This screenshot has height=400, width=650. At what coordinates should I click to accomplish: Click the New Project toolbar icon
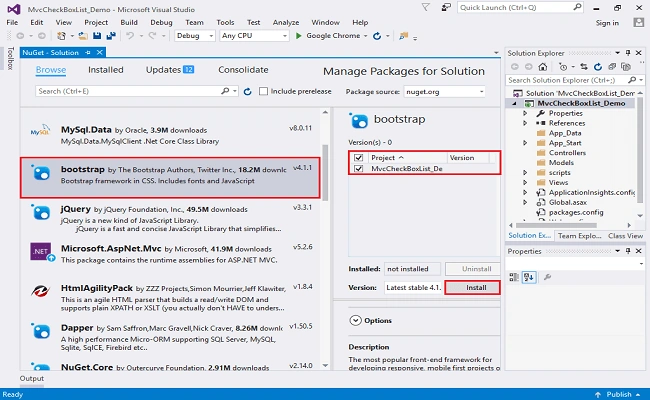point(61,36)
